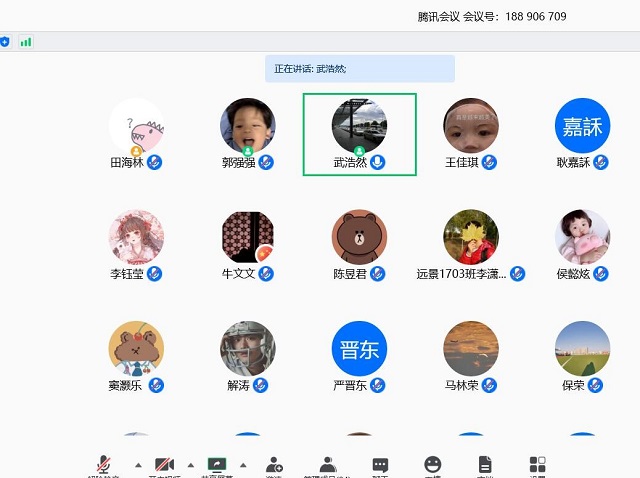Select 李钰莹's anime girl avatar

[136, 237]
